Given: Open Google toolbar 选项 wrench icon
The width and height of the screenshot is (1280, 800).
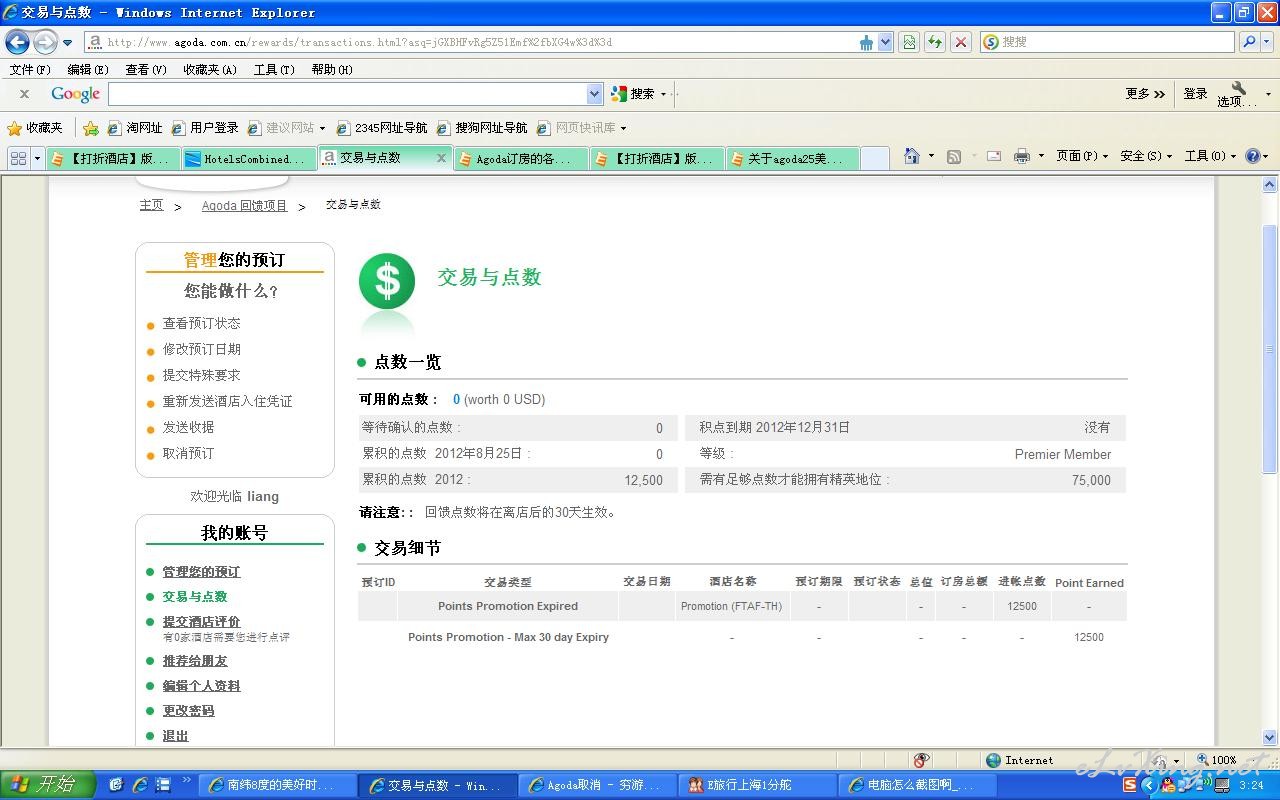Looking at the screenshot, I should (x=1237, y=94).
